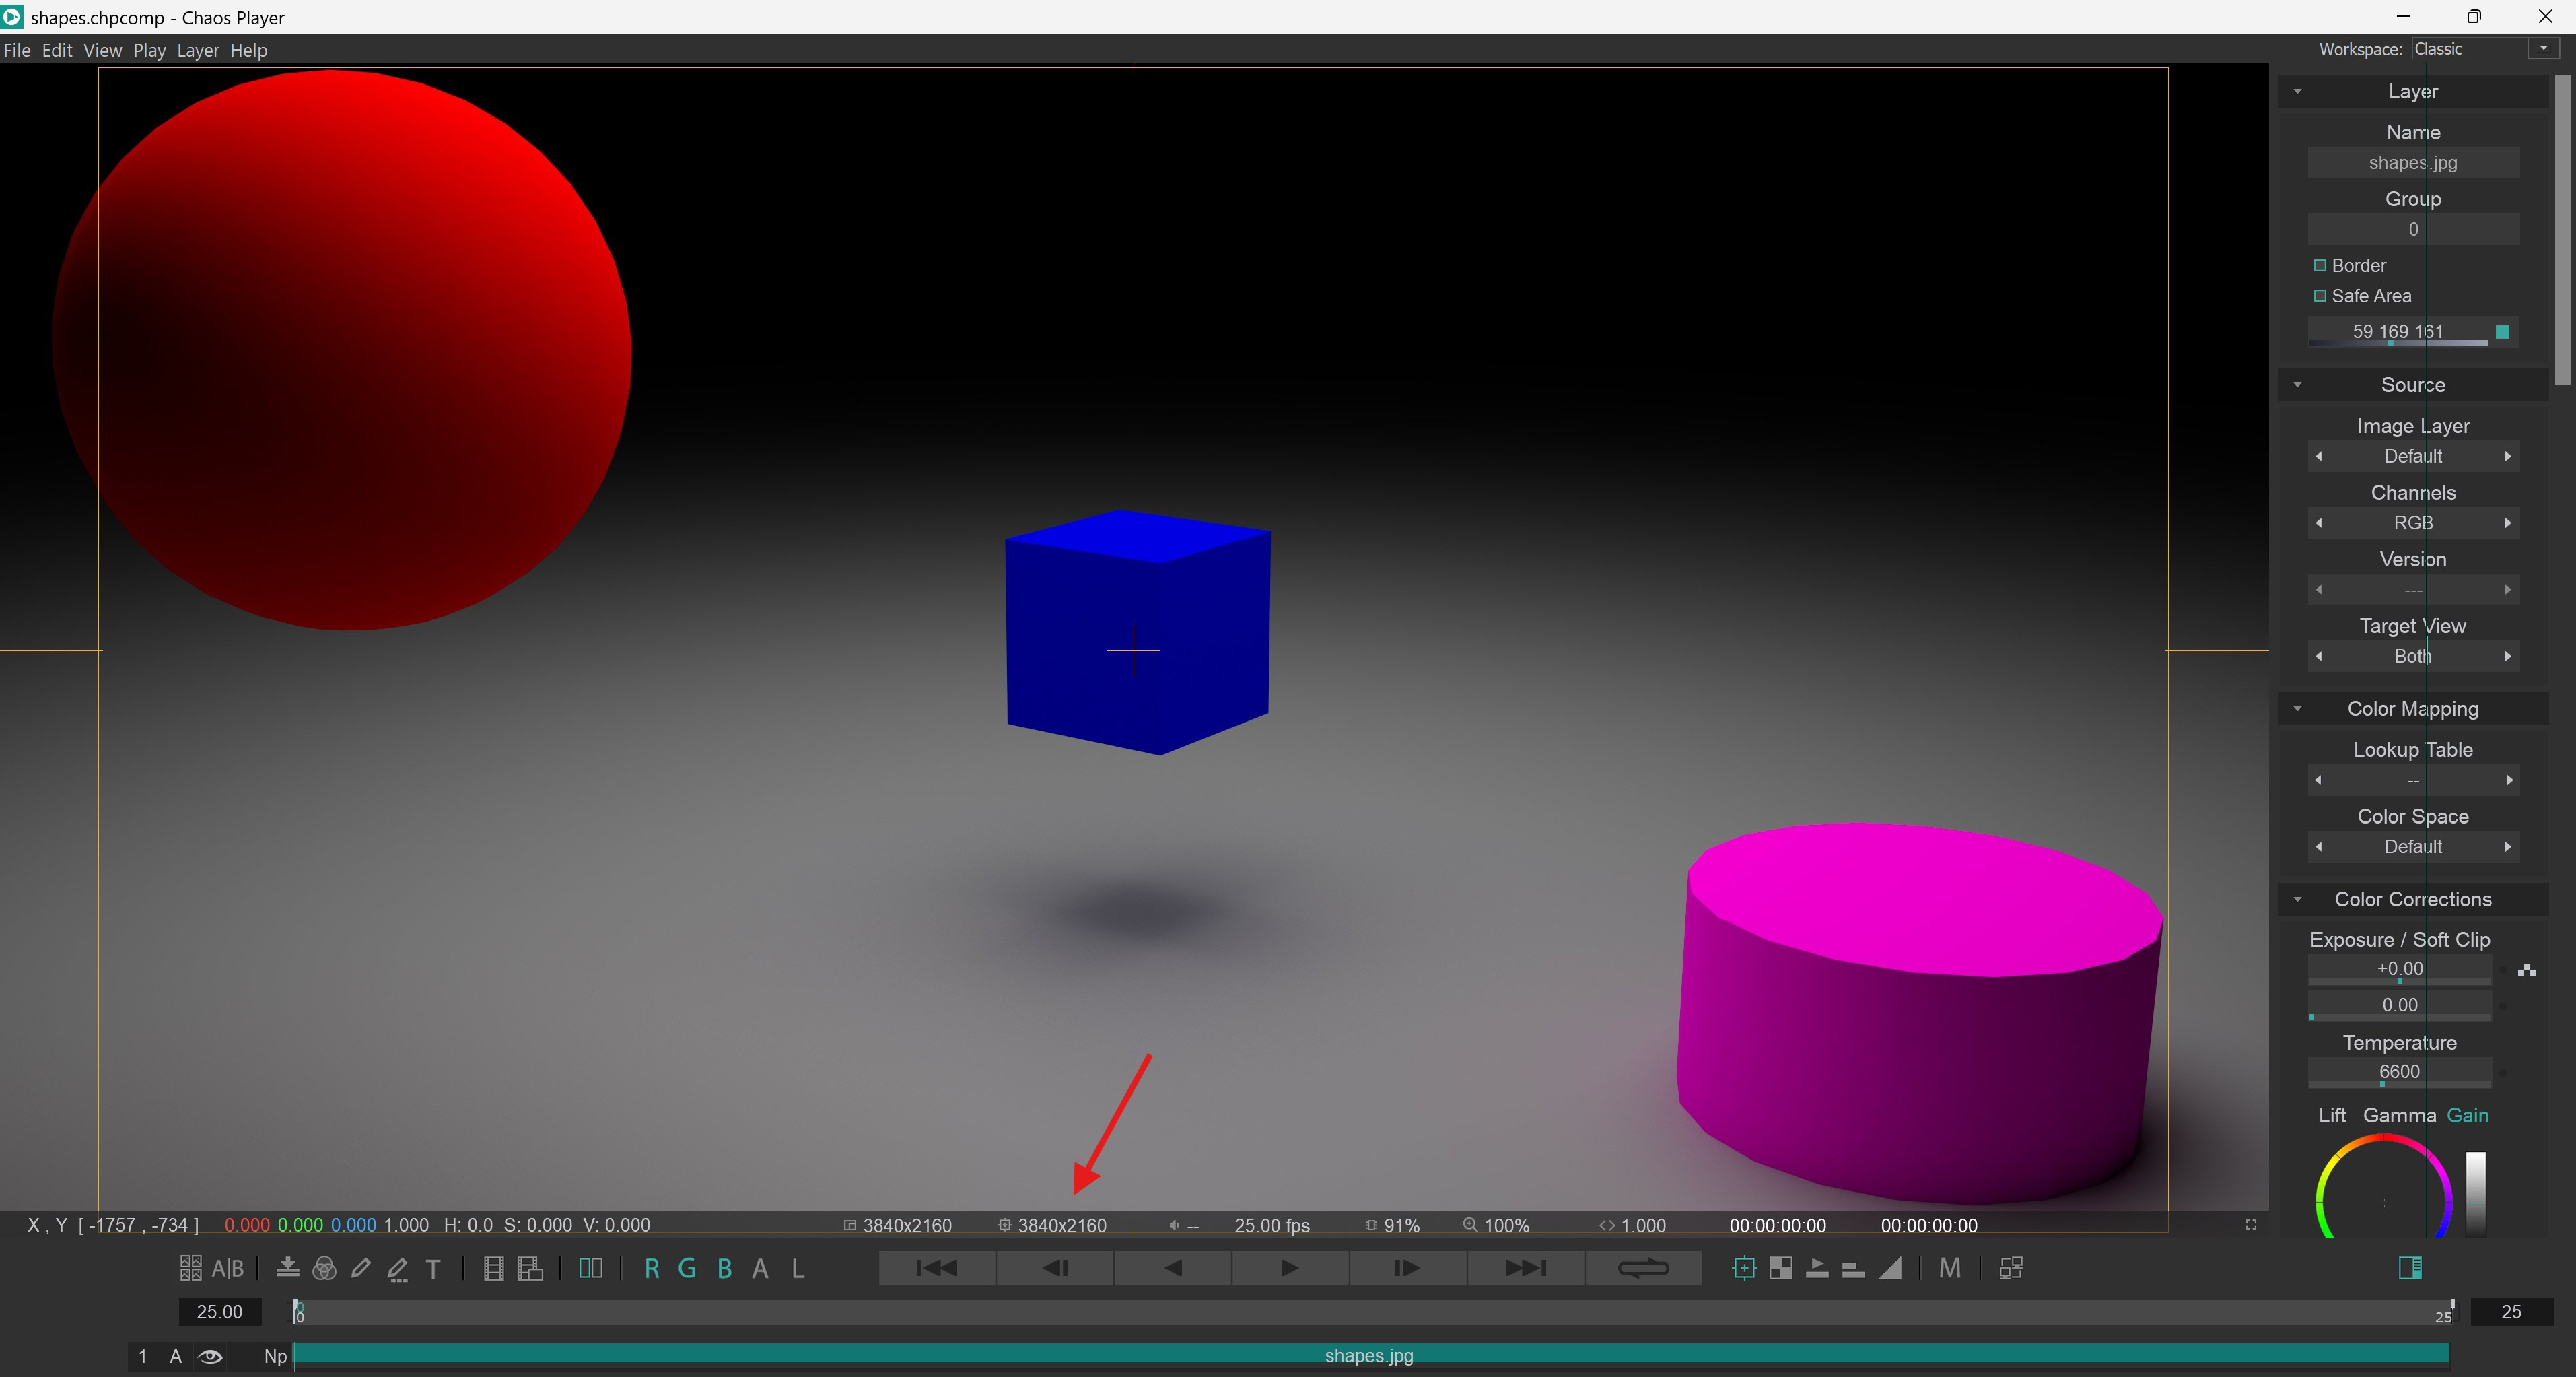Open the Play menu
This screenshot has width=2576, height=1377.
point(150,50)
